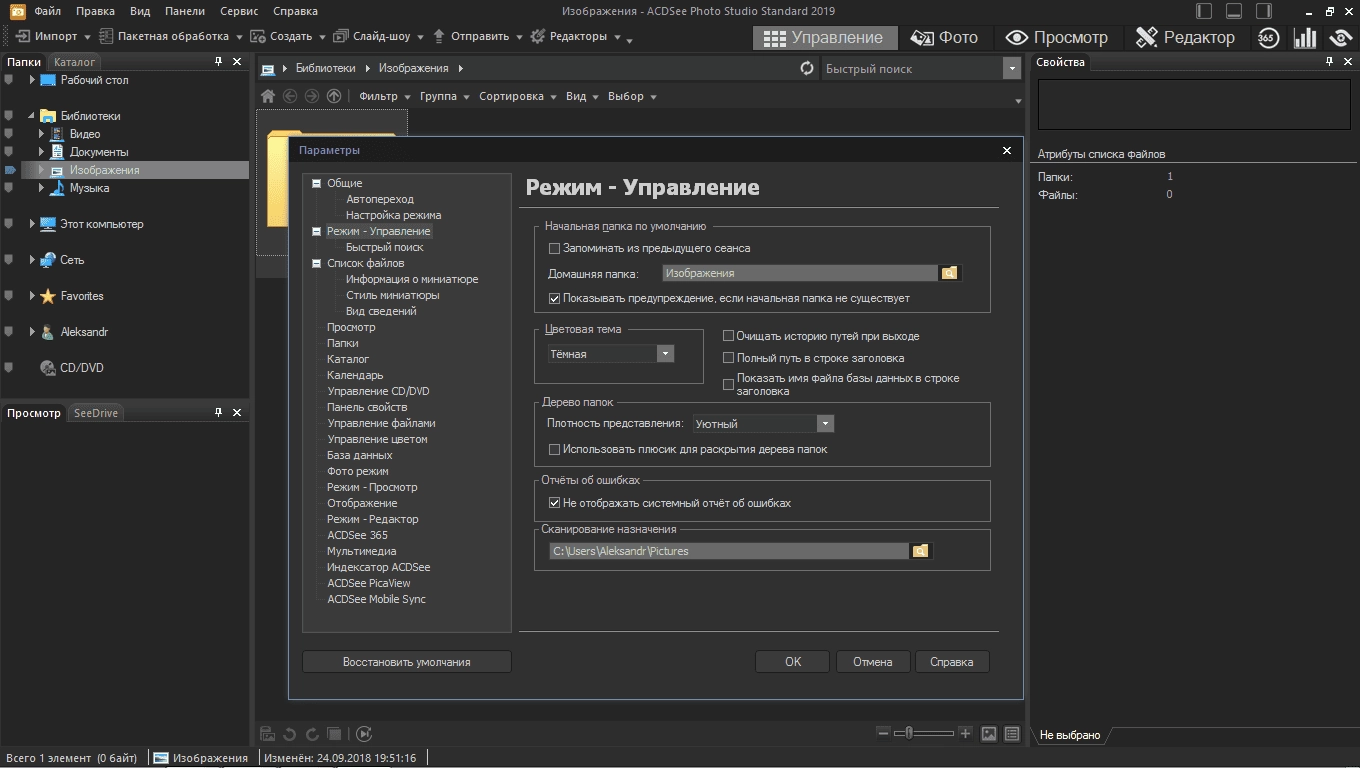Close the Parameters dialog with X

(x=1007, y=150)
